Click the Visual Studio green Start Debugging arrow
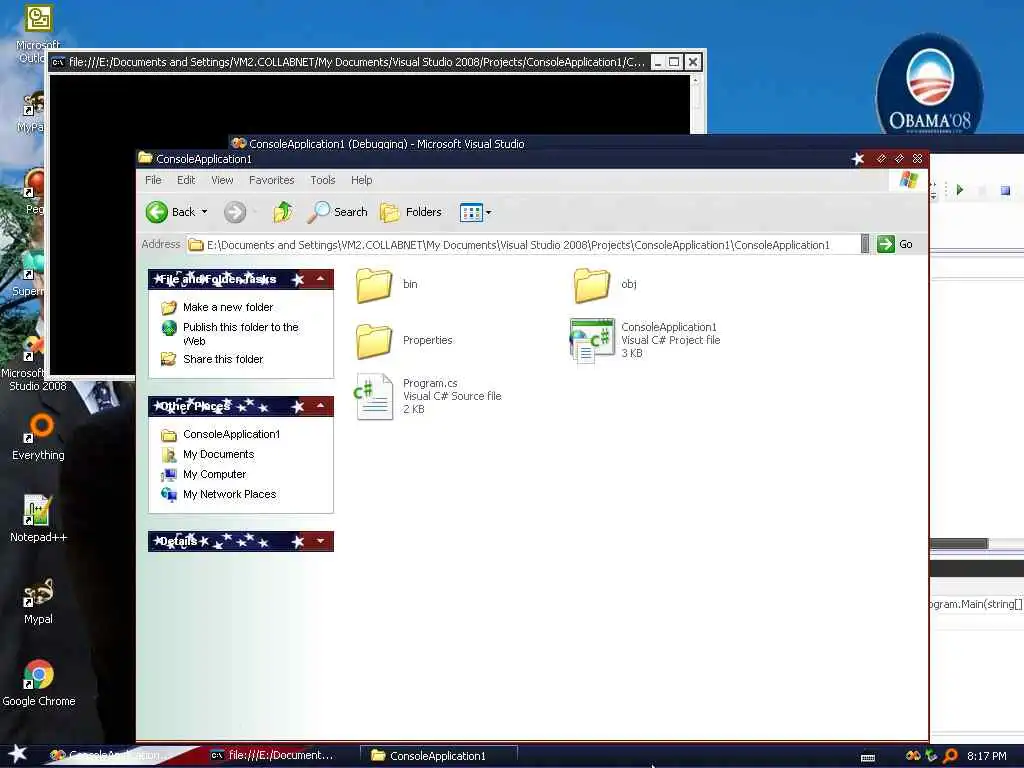This screenshot has width=1024, height=768. coord(960,190)
